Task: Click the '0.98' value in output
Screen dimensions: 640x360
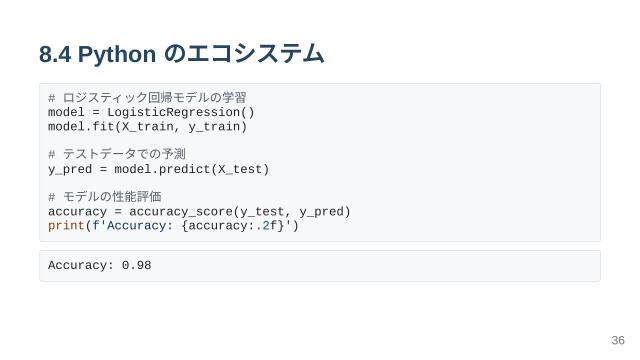Action: pyautogui.click(x=137, y=265)
